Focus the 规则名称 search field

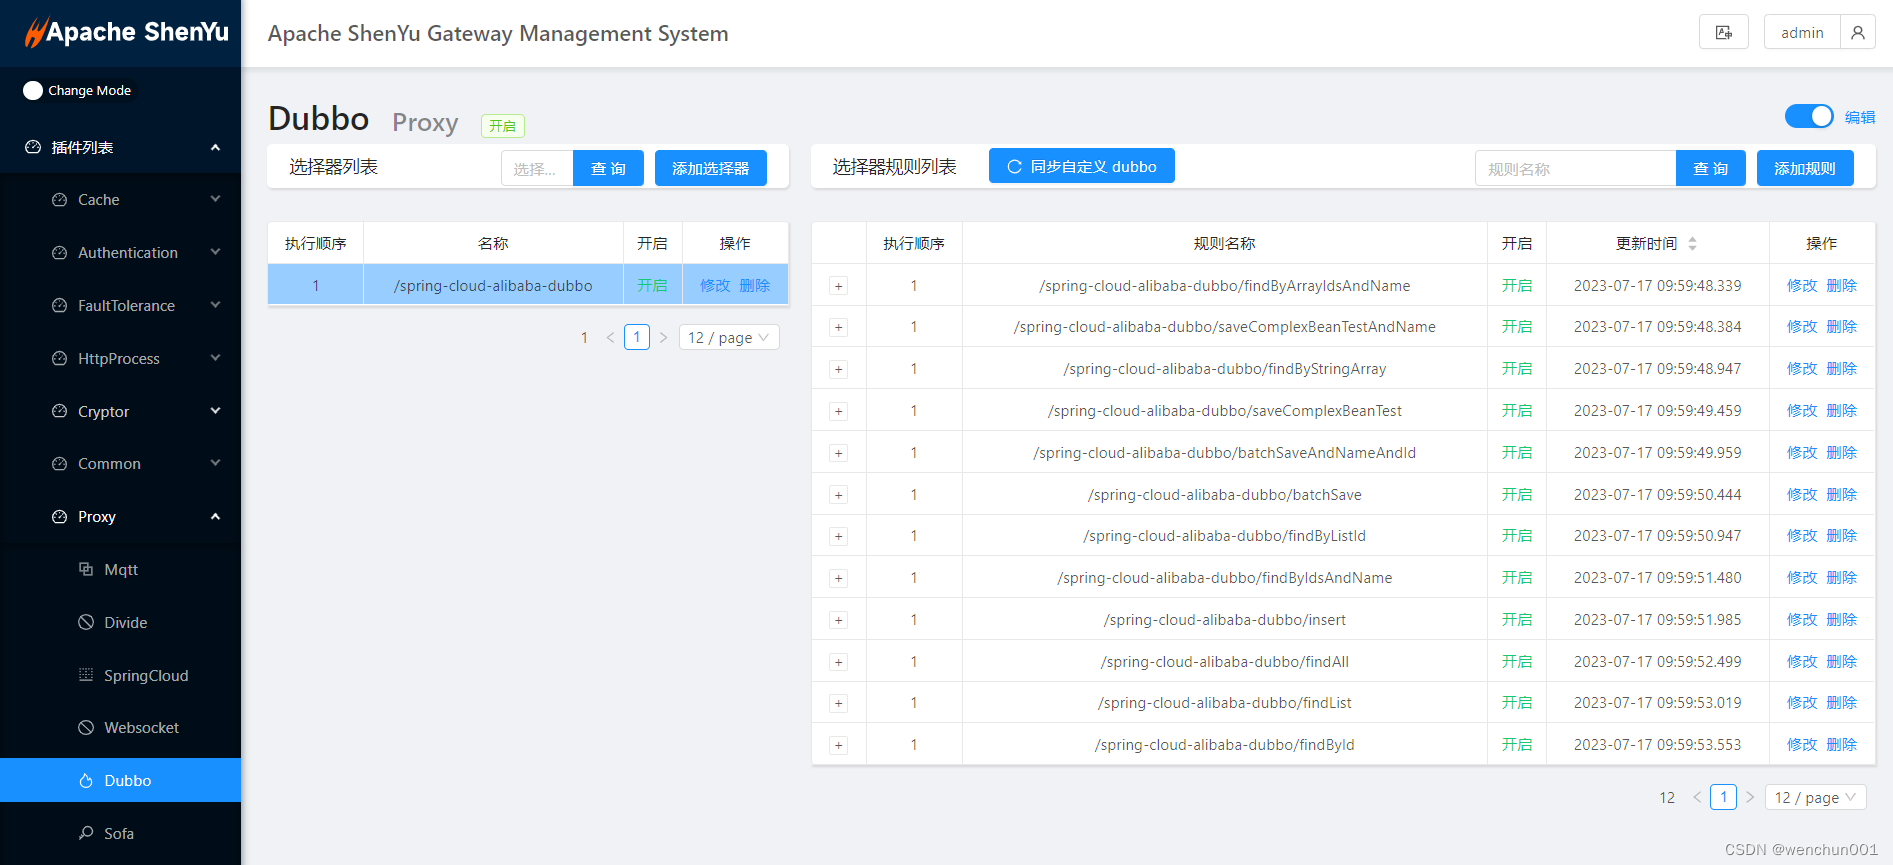[x=1576, y=168]
